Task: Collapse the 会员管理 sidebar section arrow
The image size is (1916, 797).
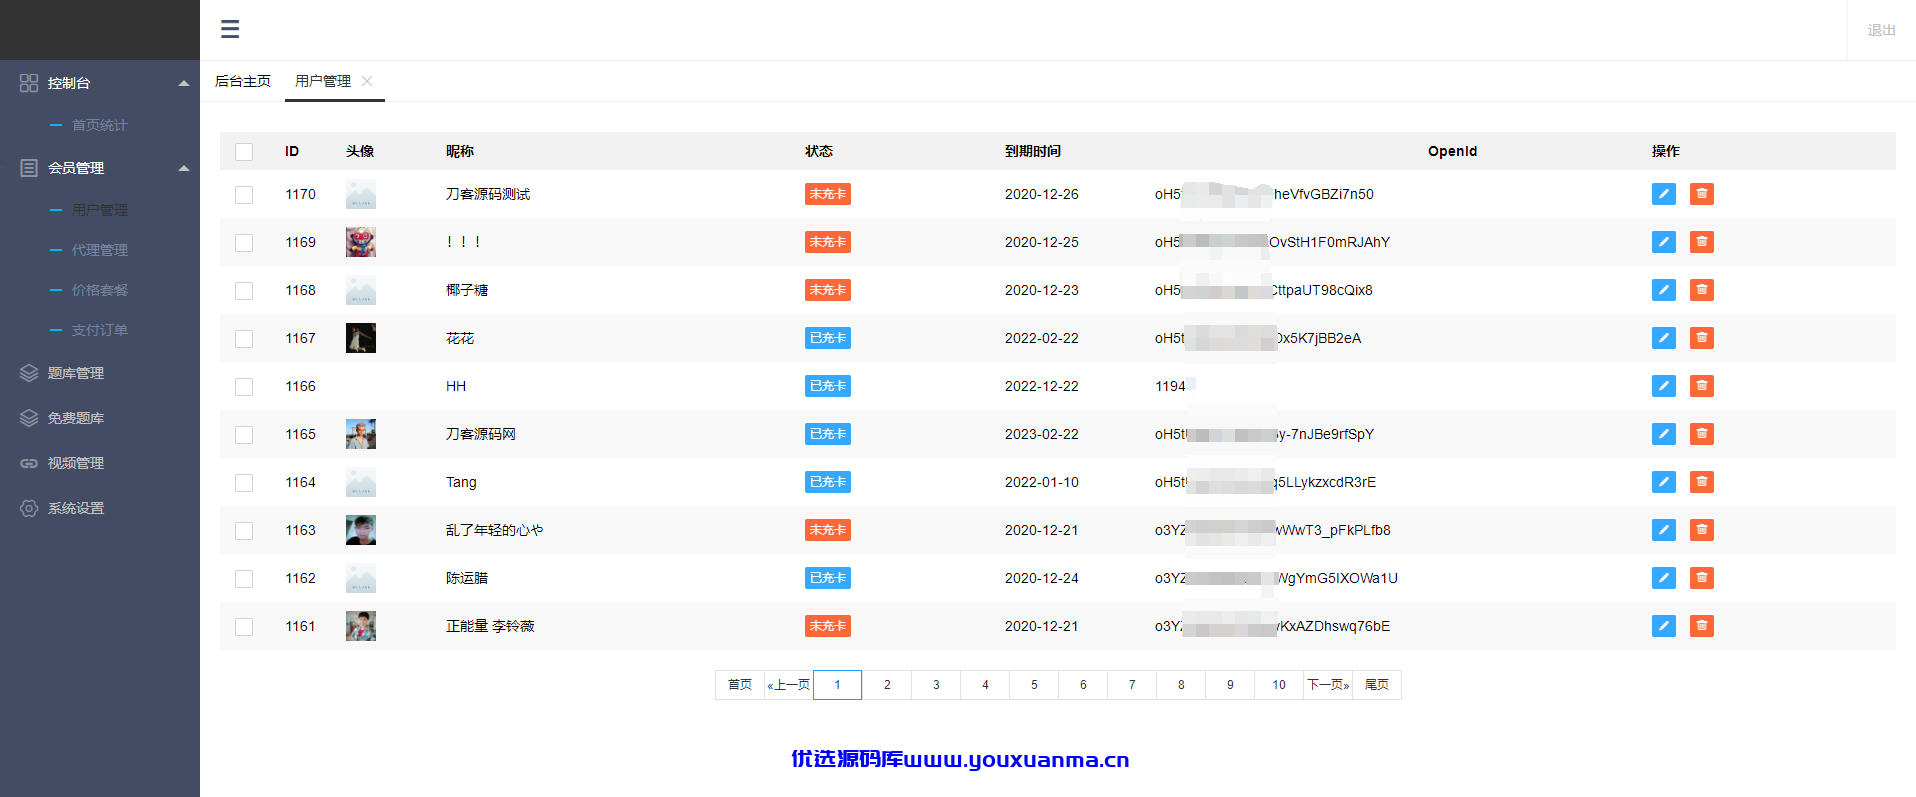Action: pyautogui.click(x=184, y=168)
